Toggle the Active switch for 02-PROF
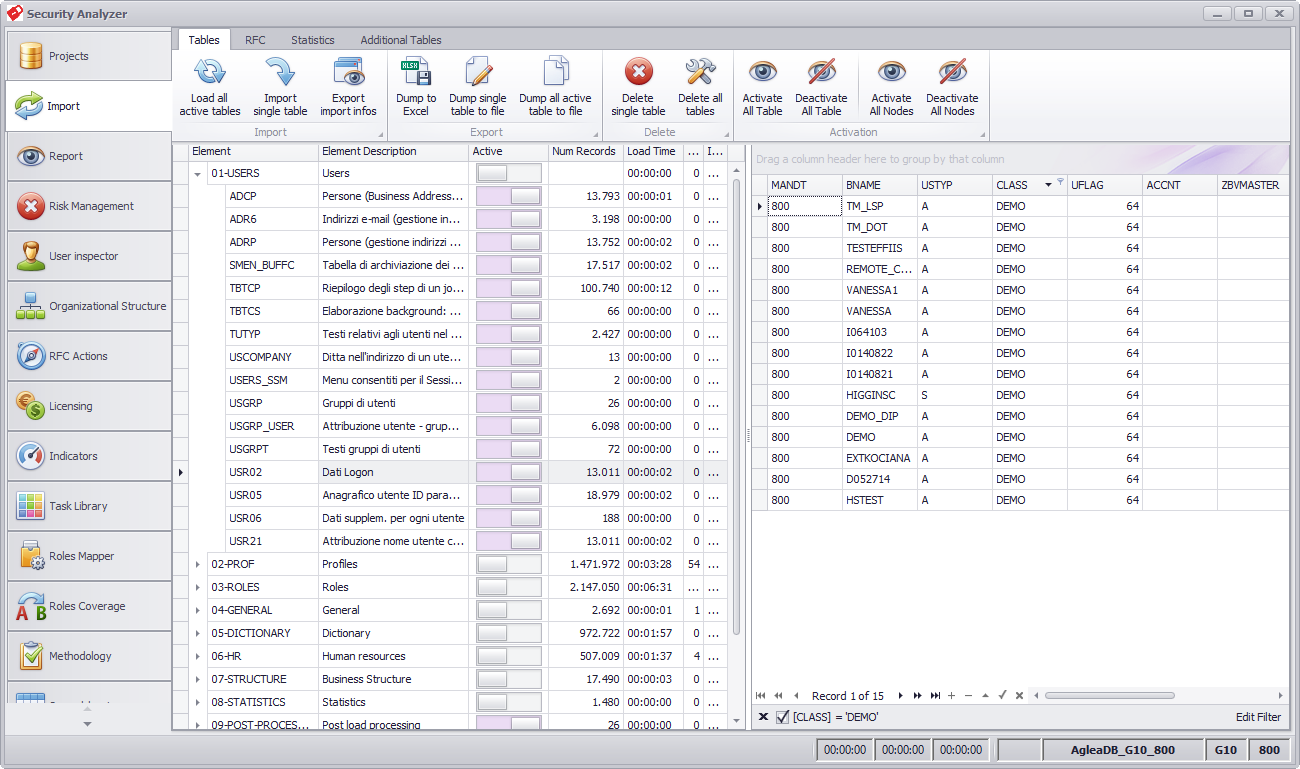The width and height of the screenshot is (1300, 769). (509, 564)
